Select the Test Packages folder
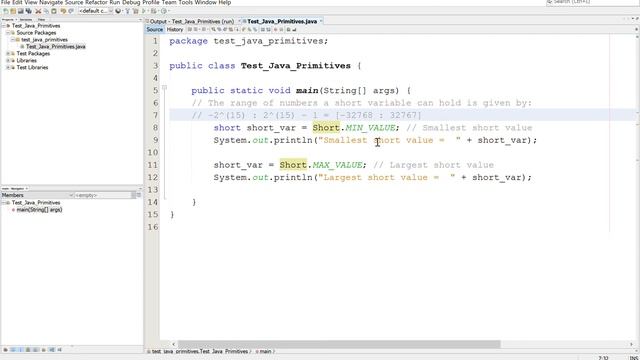Image resolution: width=640 pixels, height=360 pixels. (33, 53)
